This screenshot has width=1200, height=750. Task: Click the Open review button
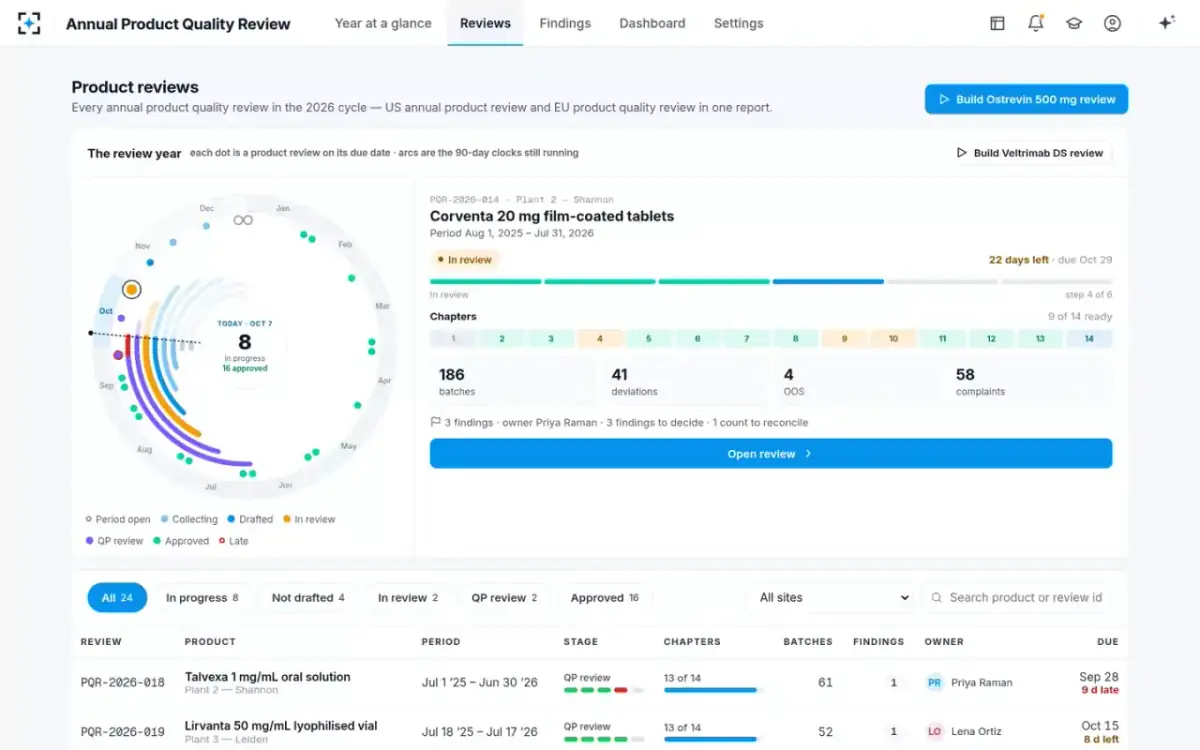pos(771,454)
